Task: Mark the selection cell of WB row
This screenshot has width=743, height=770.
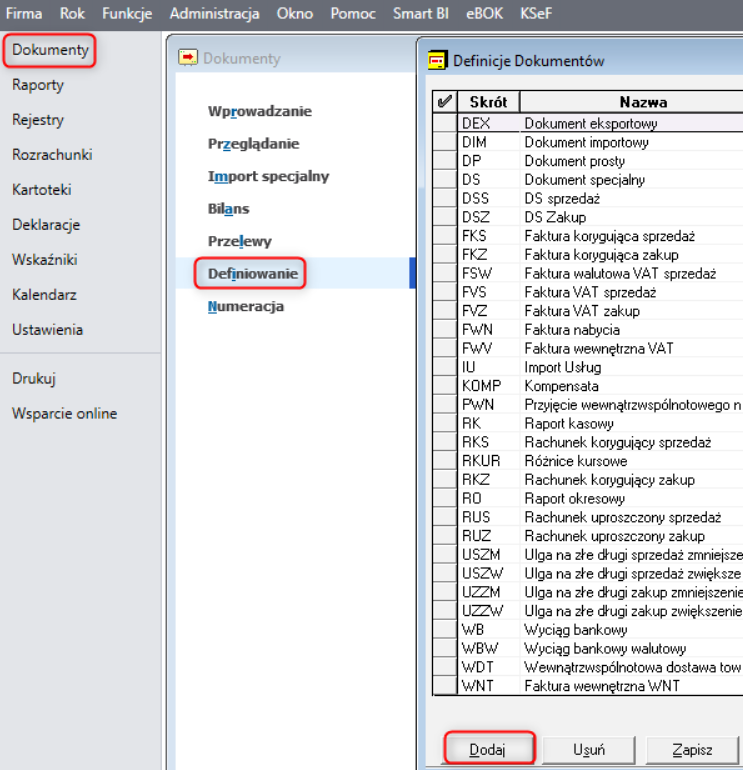Action: [445, 630]
